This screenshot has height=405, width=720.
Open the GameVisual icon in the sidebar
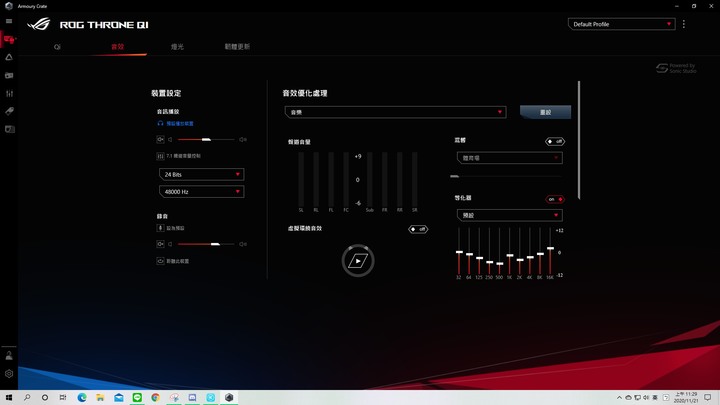[9, 75]
